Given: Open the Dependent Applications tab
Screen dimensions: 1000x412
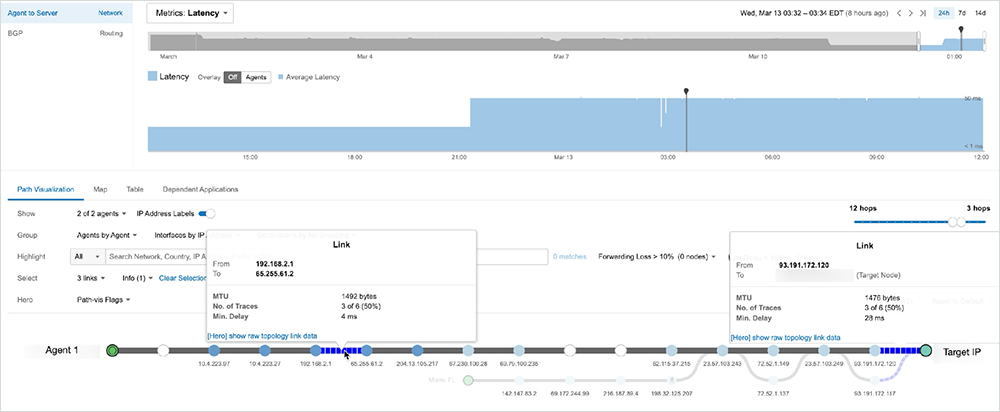Looking at the screenshot, I should (200, 188).
